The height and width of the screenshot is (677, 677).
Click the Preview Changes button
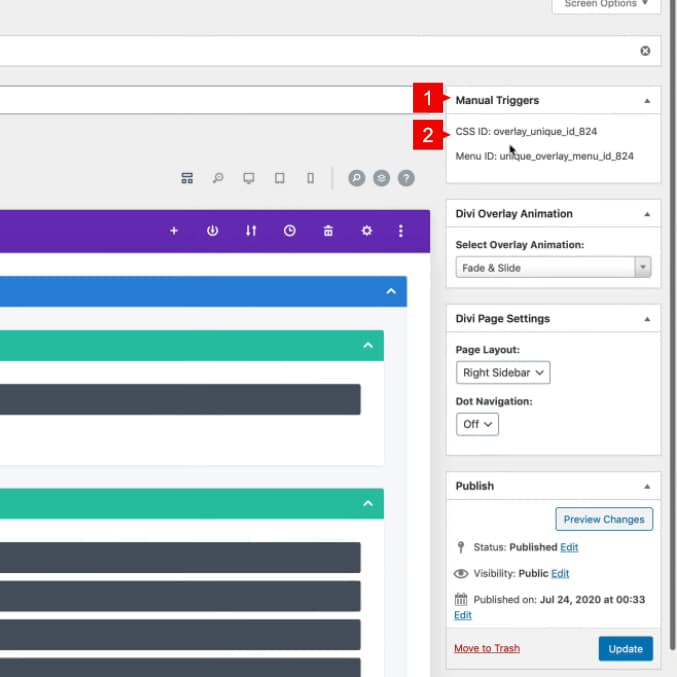tap(603, 519)
